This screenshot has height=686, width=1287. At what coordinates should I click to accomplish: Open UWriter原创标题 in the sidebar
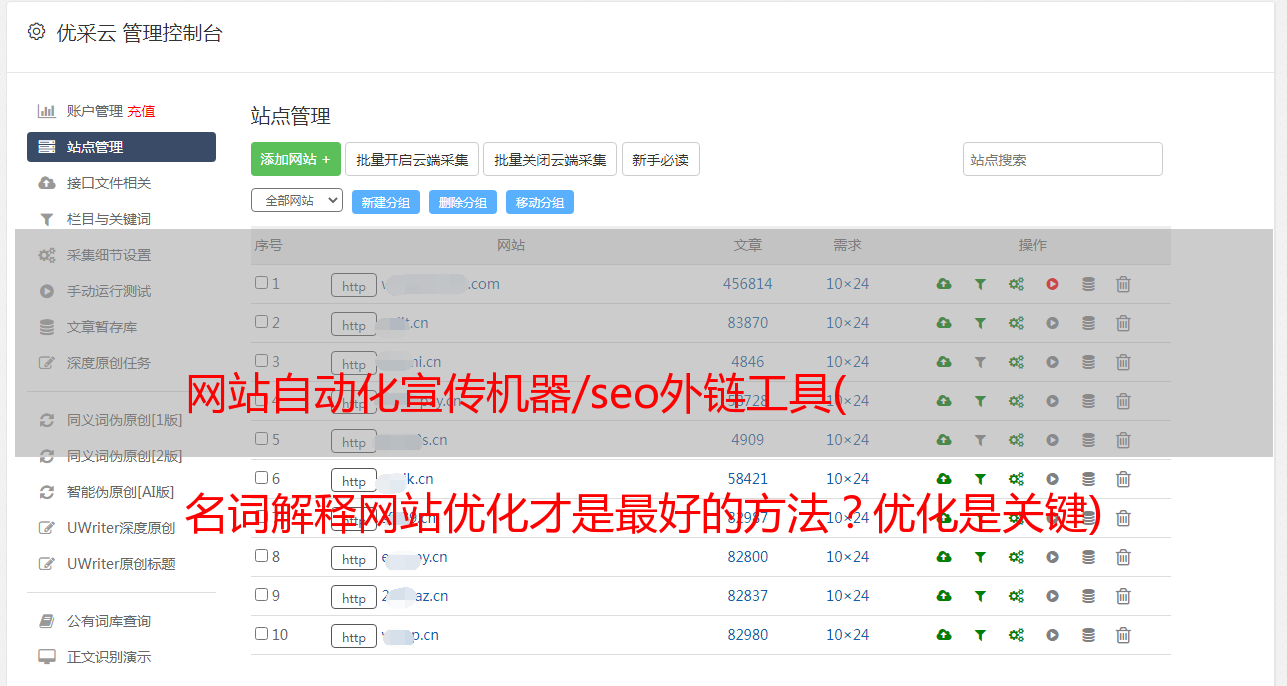pyautogui.click(x=121, y=564)
